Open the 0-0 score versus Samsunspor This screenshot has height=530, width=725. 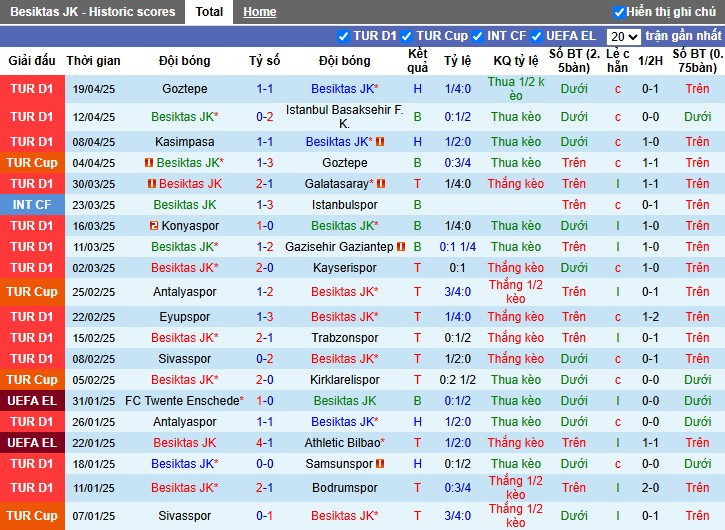(264, 463)
